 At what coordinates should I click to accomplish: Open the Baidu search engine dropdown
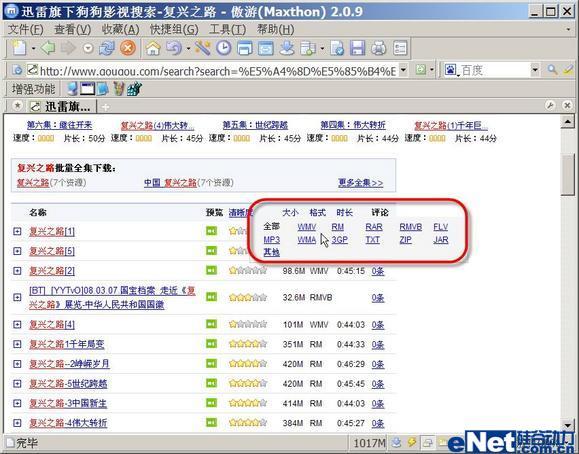point(535,69)
